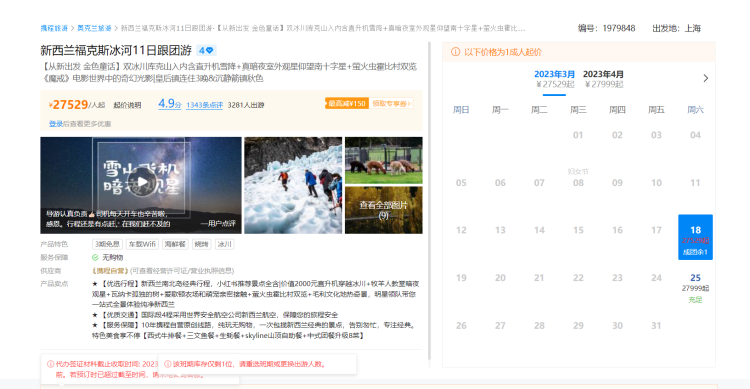Viewport: 750px width, 389px height.
Task: Open 起价说明 price explanation
Action: 127,105
